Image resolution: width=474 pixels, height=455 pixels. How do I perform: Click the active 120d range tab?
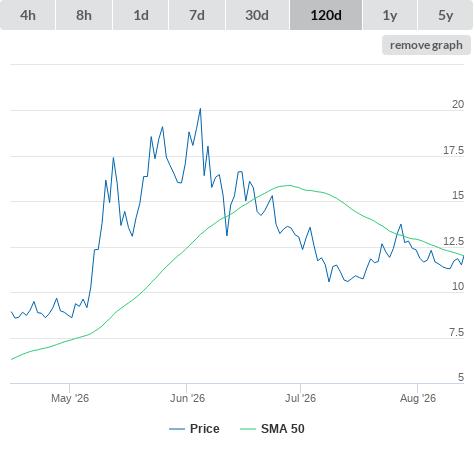[x=326, y=15]
